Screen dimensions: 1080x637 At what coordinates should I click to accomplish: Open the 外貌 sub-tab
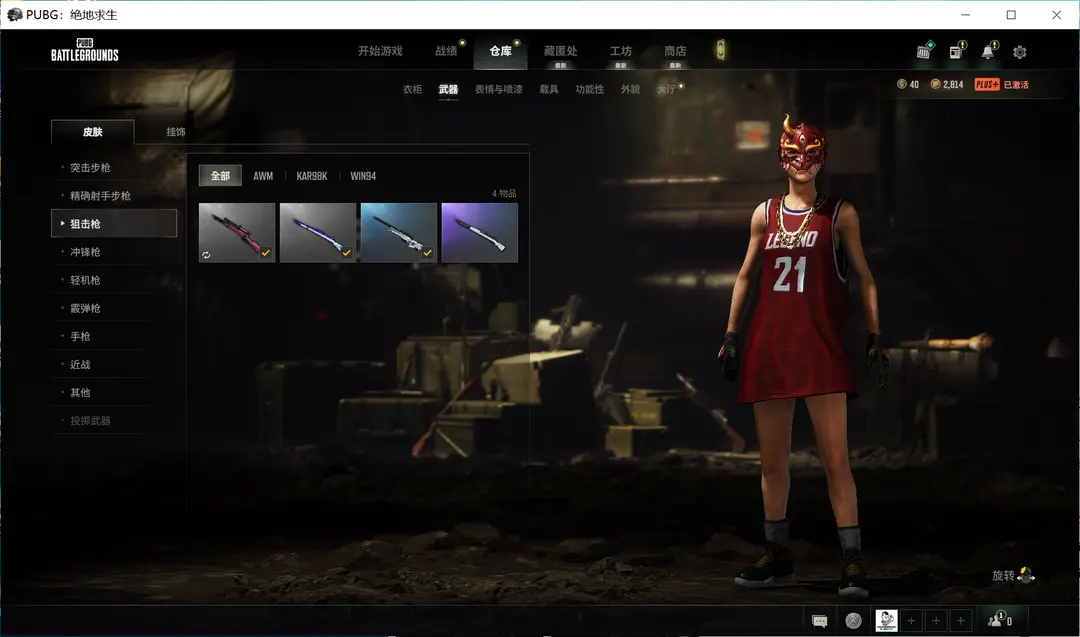pos(630,89)
